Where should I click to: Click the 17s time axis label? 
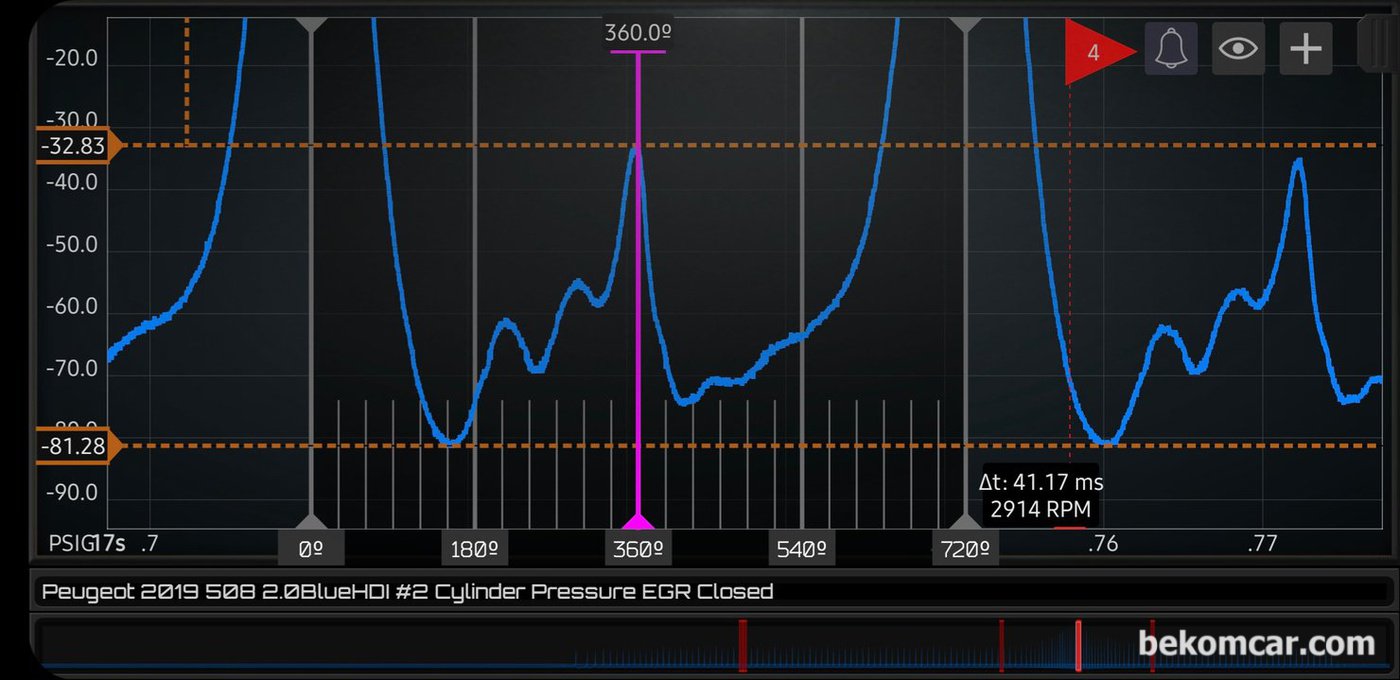click(107, 544)
